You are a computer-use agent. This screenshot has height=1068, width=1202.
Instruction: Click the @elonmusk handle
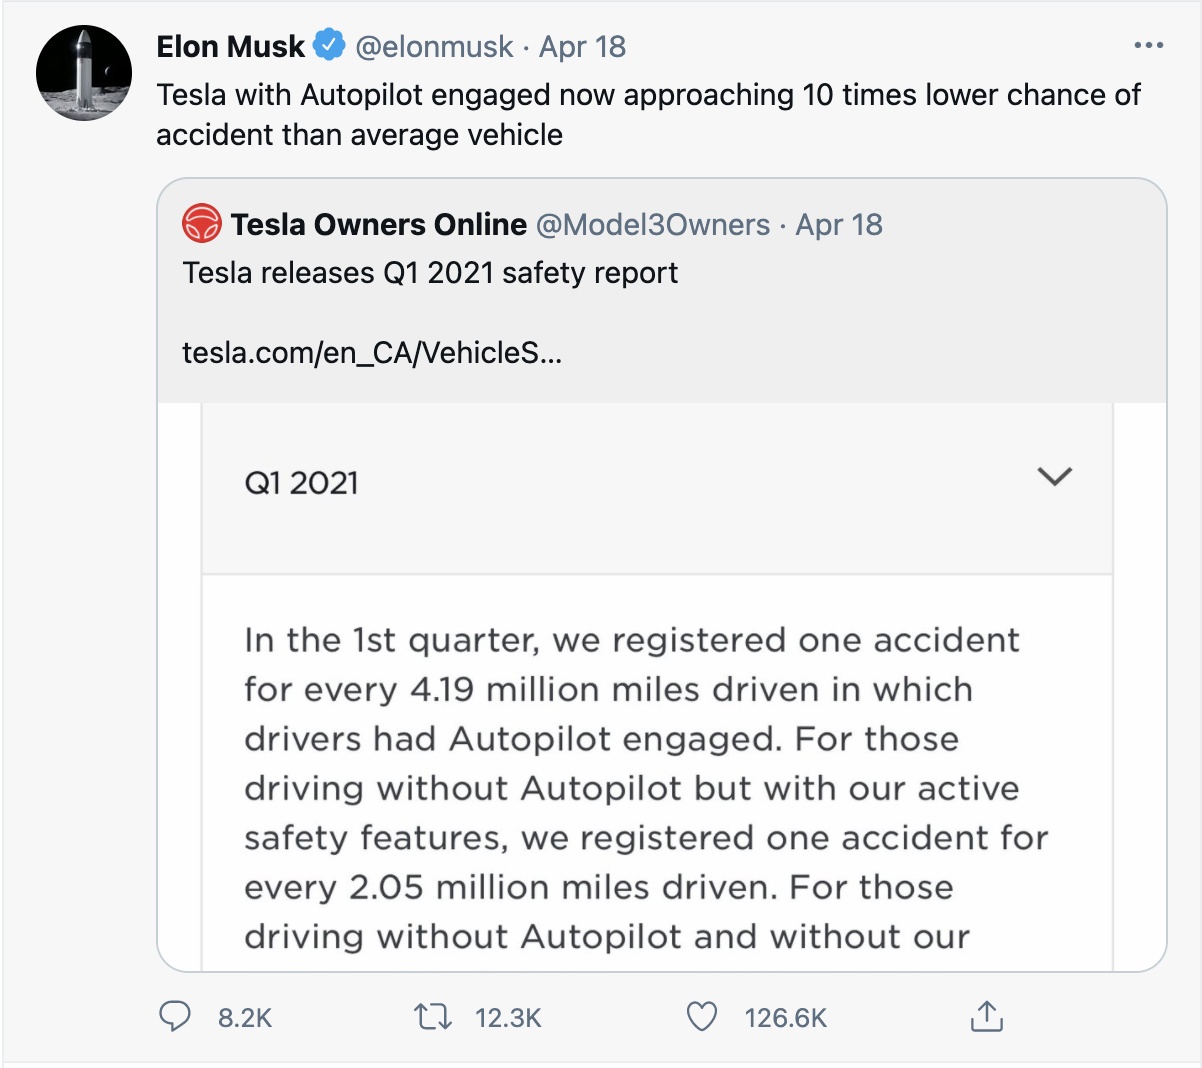pyautogui.click(x=434, y=46)
